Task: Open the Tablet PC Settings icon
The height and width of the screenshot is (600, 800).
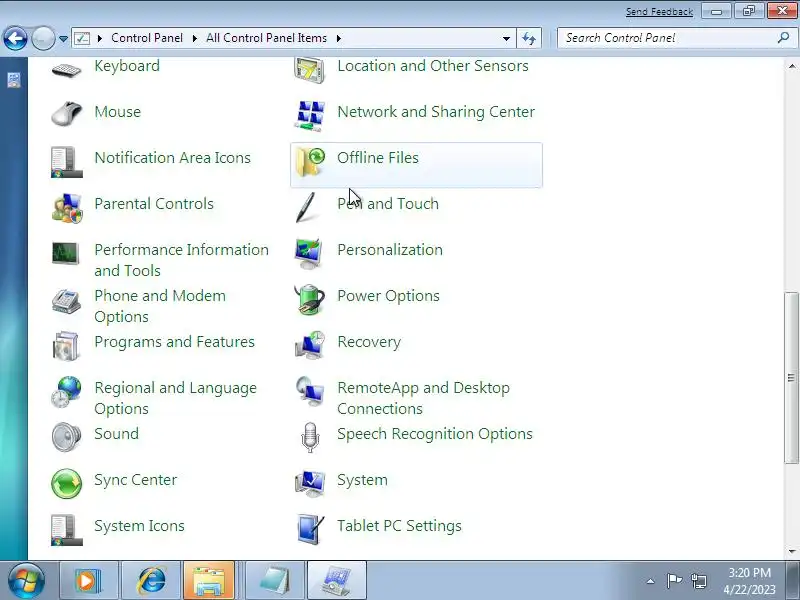Action: [310, 529]
